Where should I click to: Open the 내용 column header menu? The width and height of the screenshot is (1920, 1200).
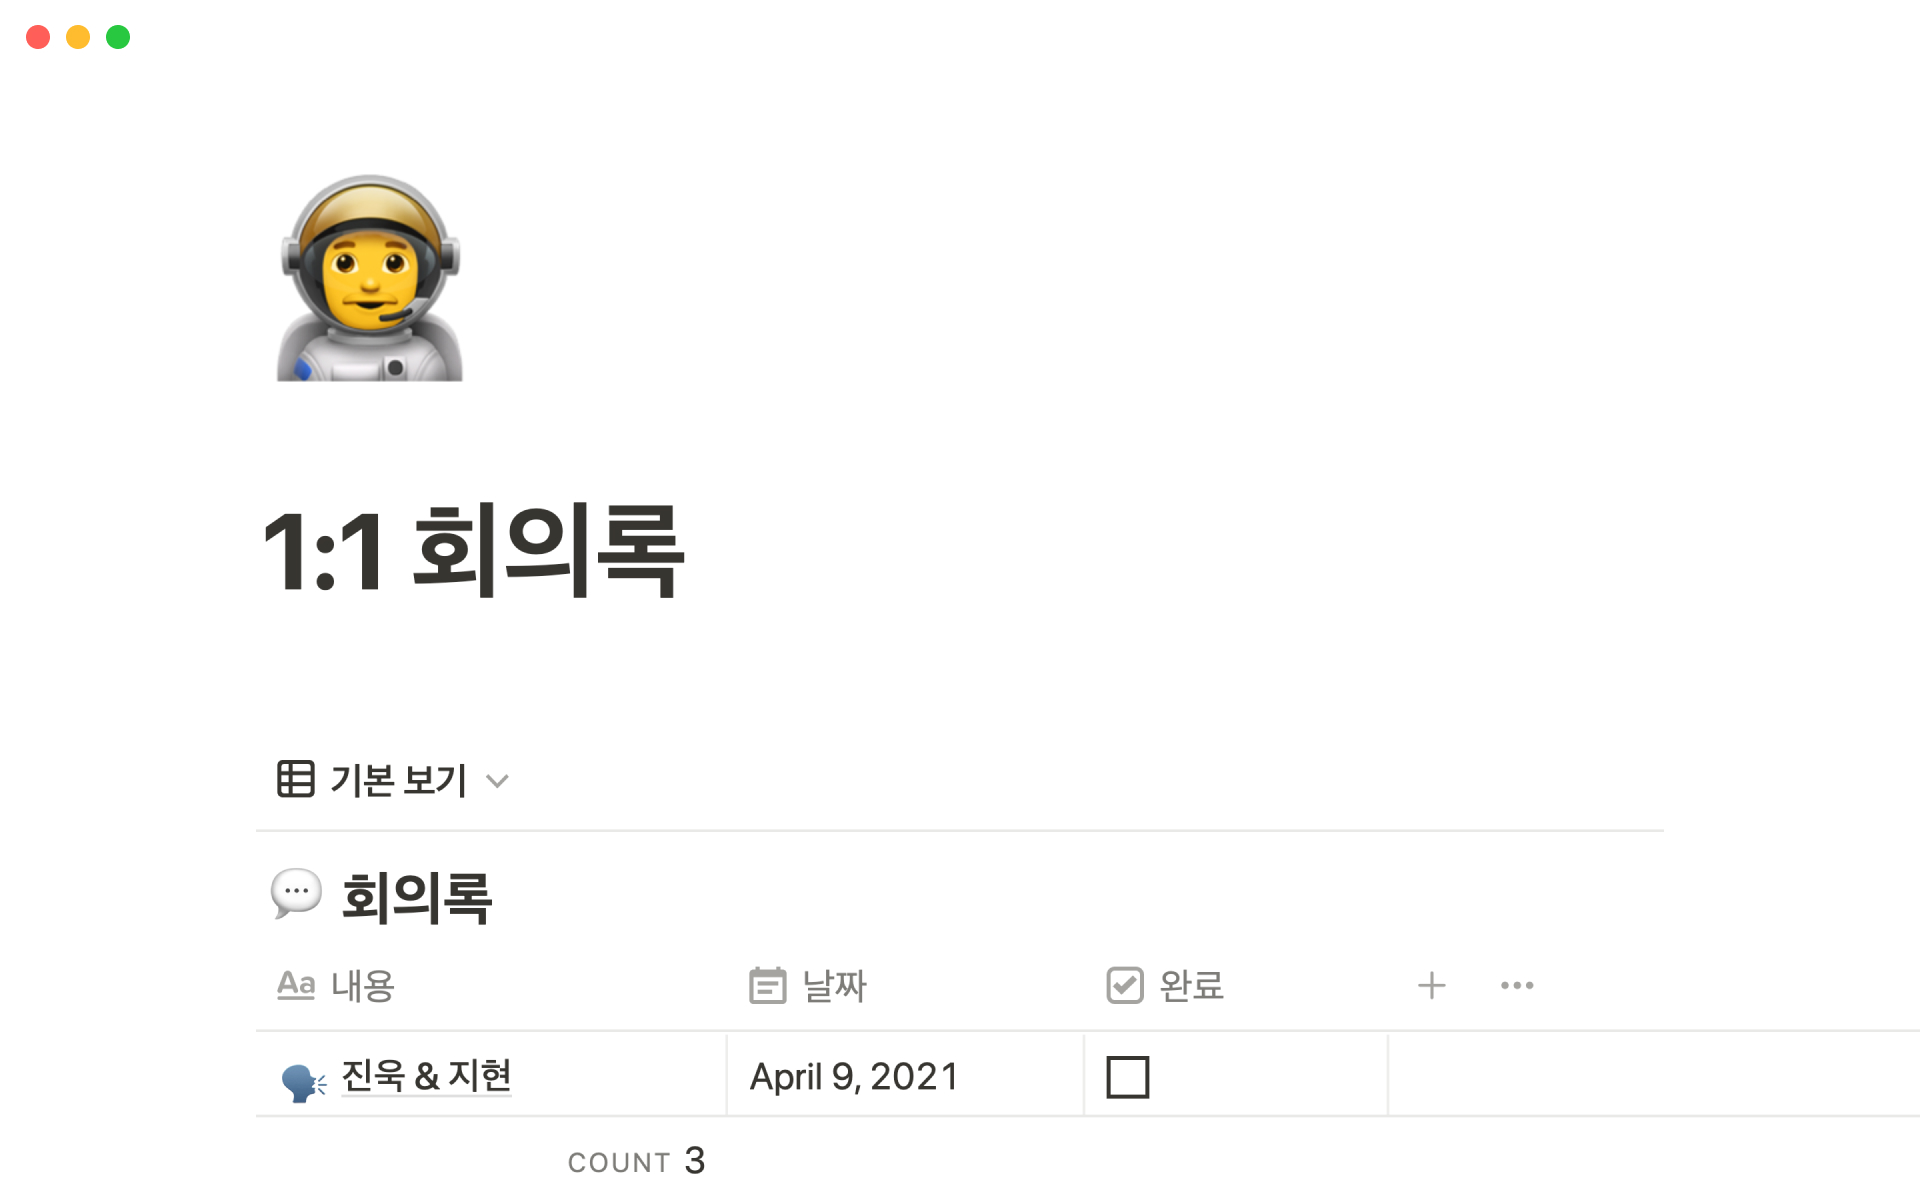tap(491, 986)
